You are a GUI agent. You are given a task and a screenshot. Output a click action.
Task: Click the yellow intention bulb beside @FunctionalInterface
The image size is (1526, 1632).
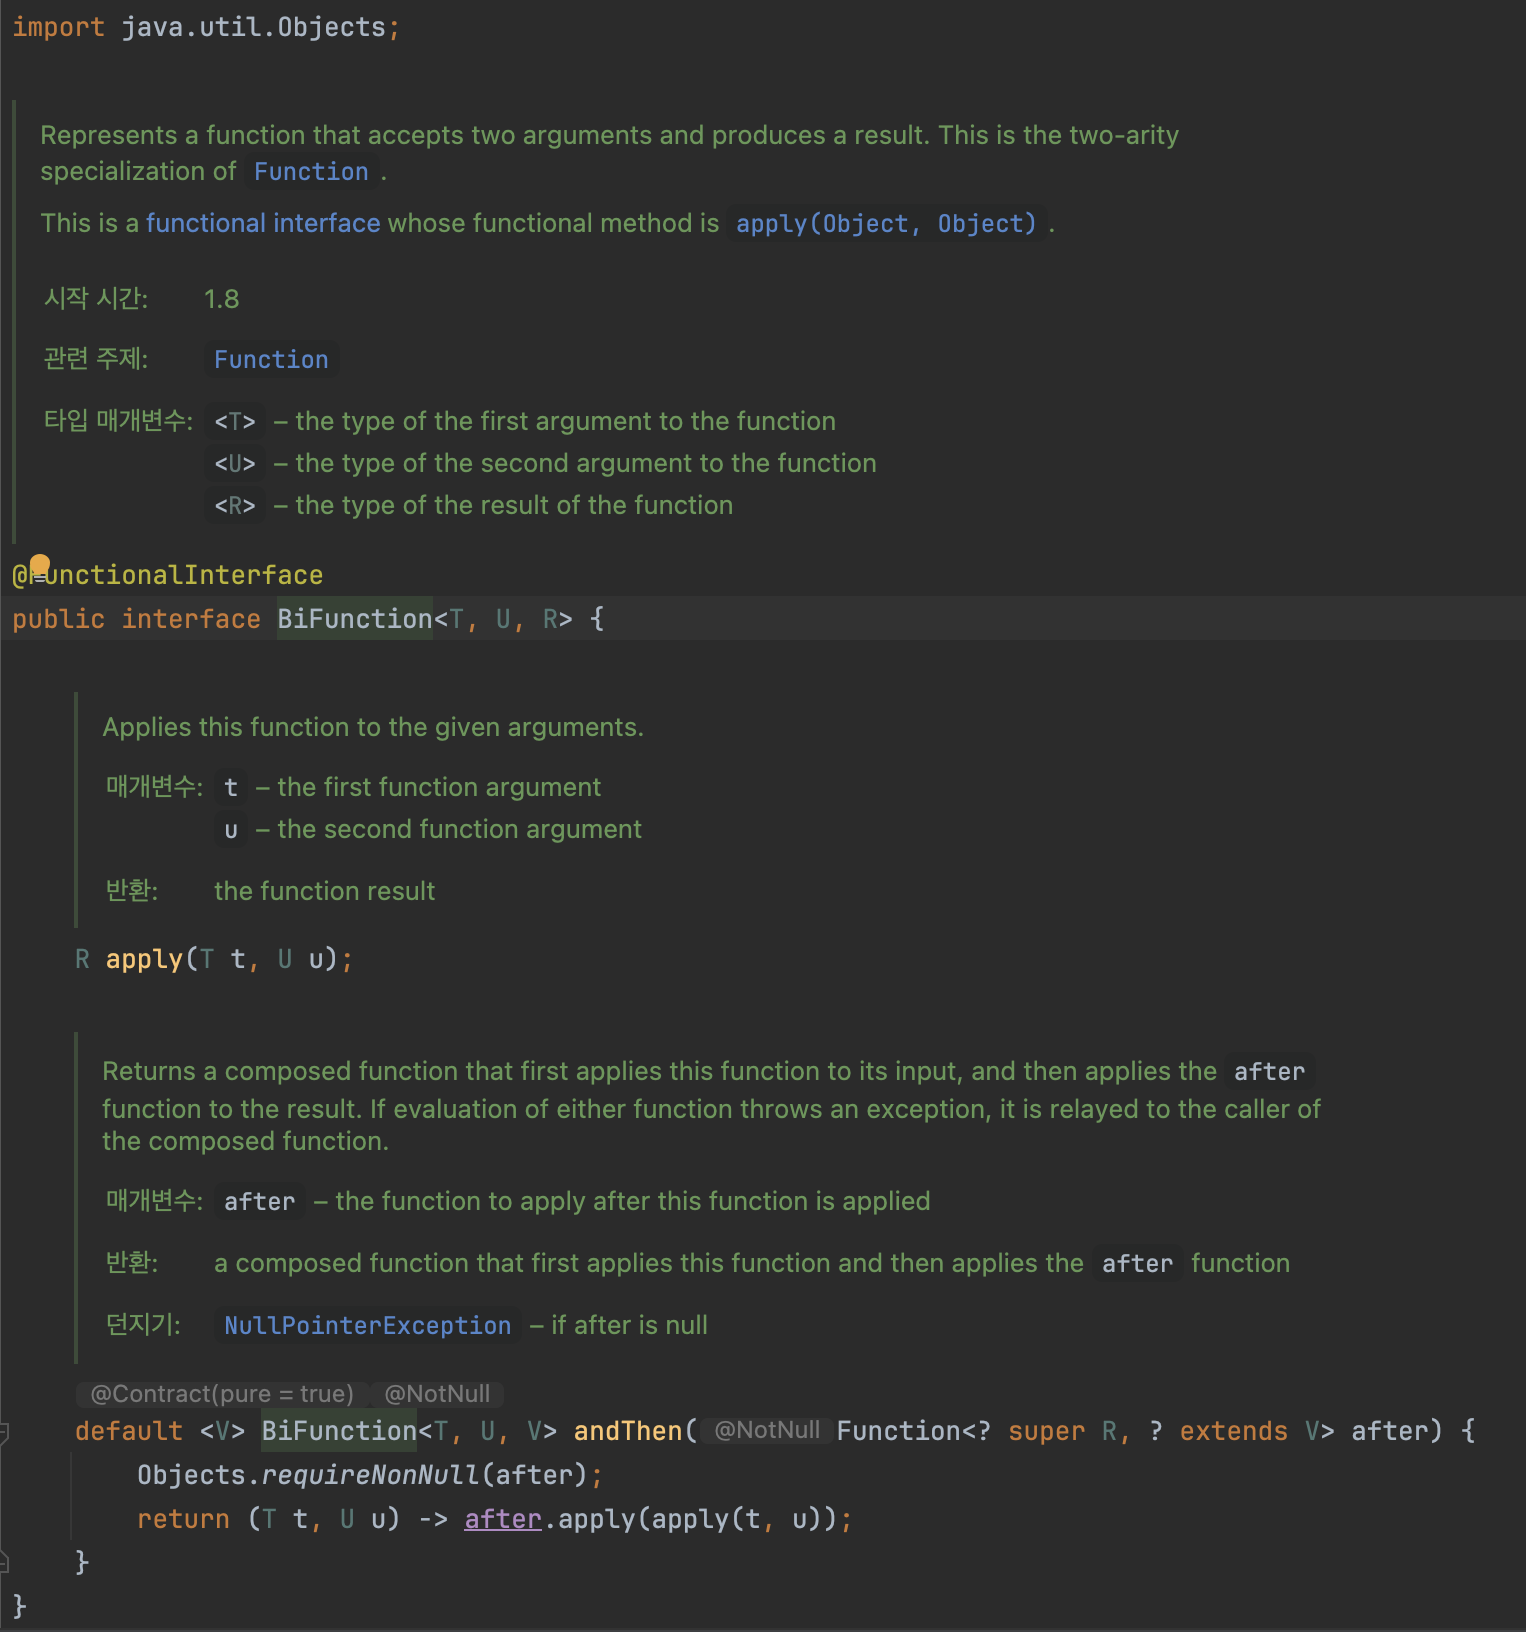[x=39, y=566]
